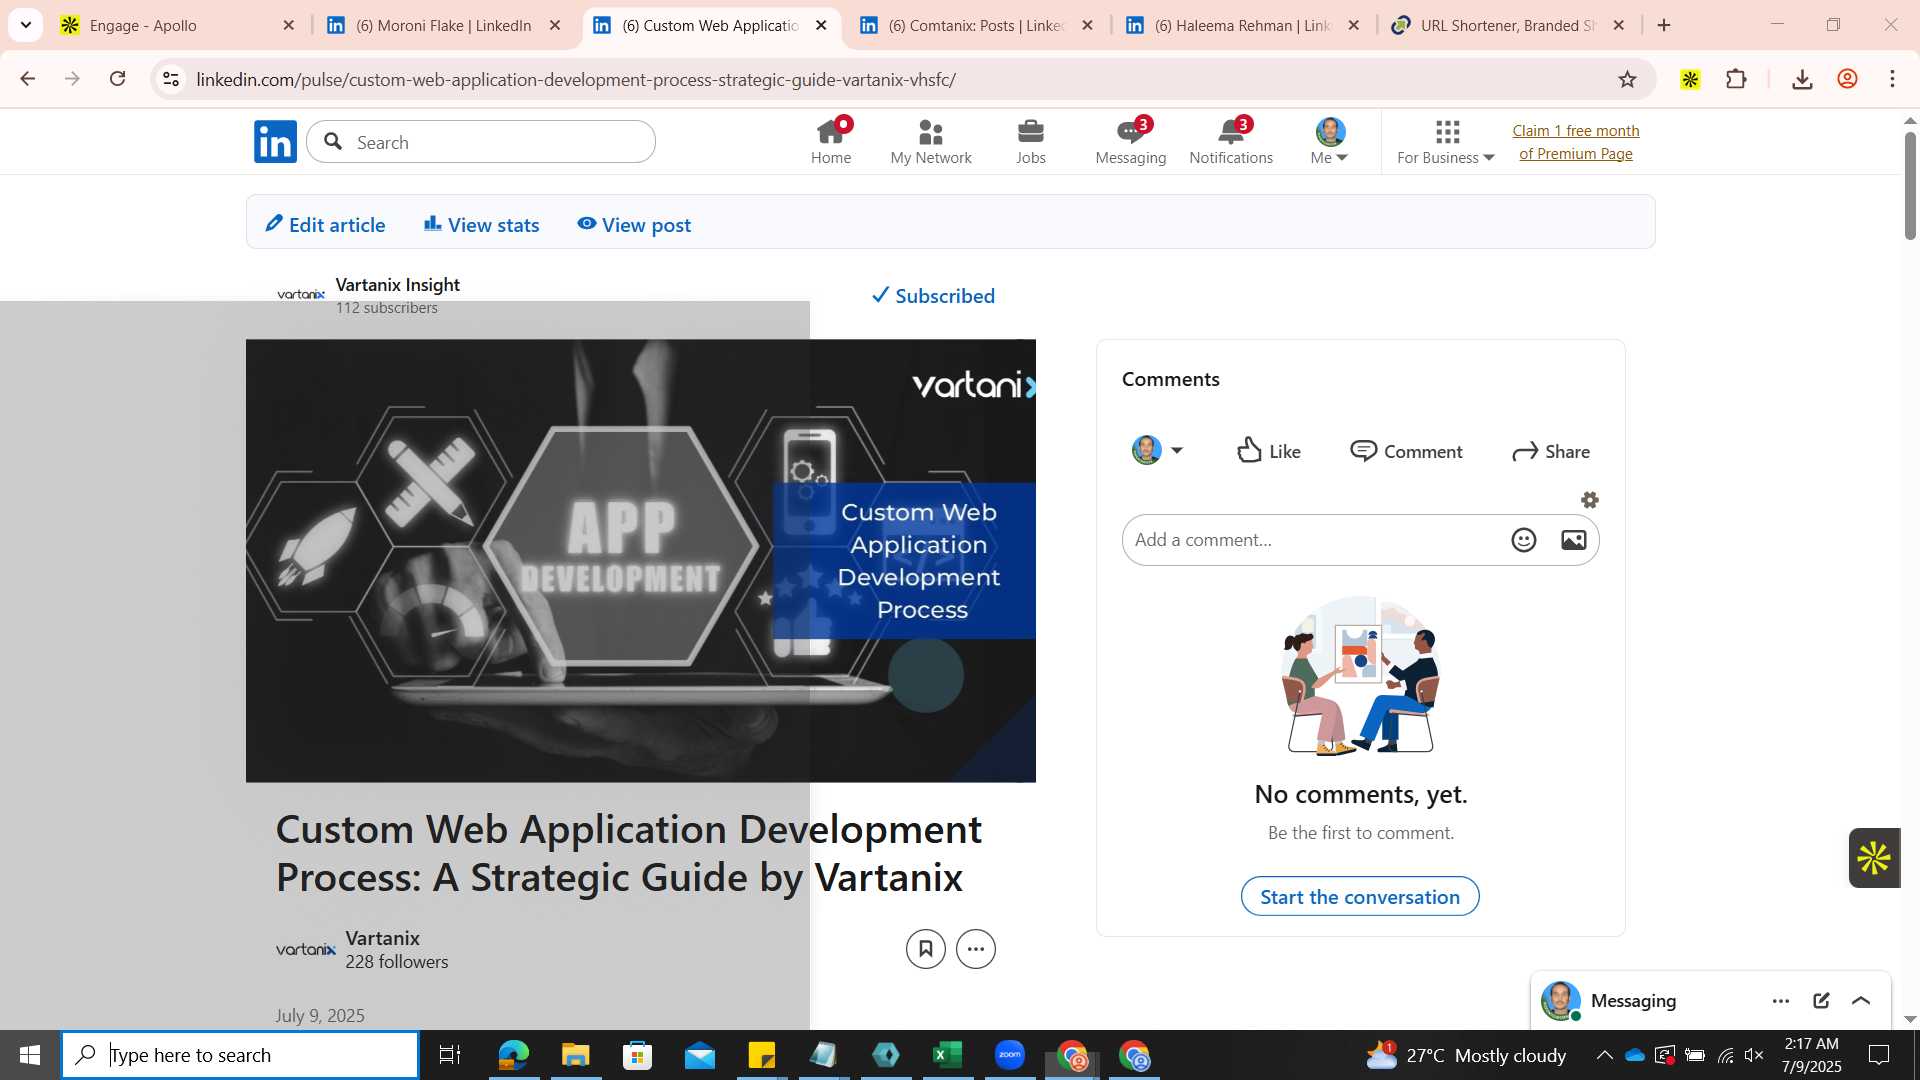Open Chrome downloads
Screen dimensions: 1920x1080
[x=1802, y=79]
